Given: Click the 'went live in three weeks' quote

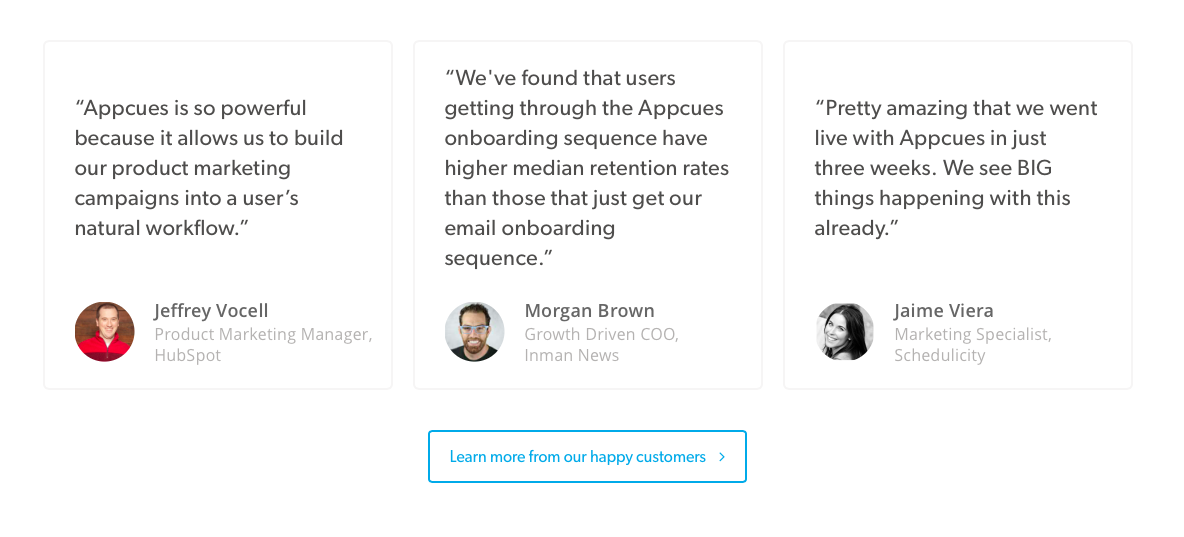Looking at the screenshot, I should 956,168.
